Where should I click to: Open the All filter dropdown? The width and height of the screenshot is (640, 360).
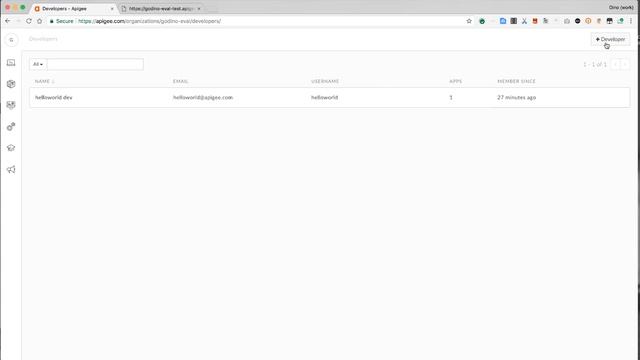(x=38, y=64)
